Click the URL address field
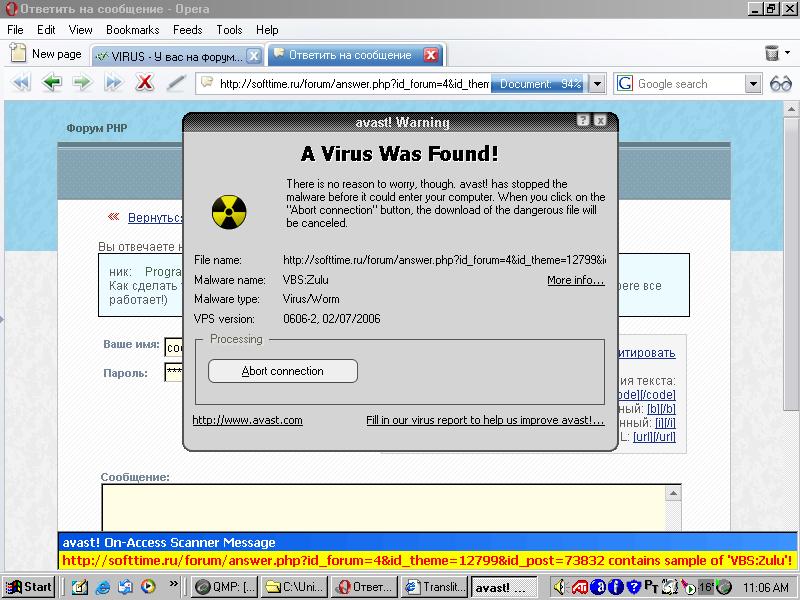The width and height of the screenshot is (800, 600). (354, 84)
